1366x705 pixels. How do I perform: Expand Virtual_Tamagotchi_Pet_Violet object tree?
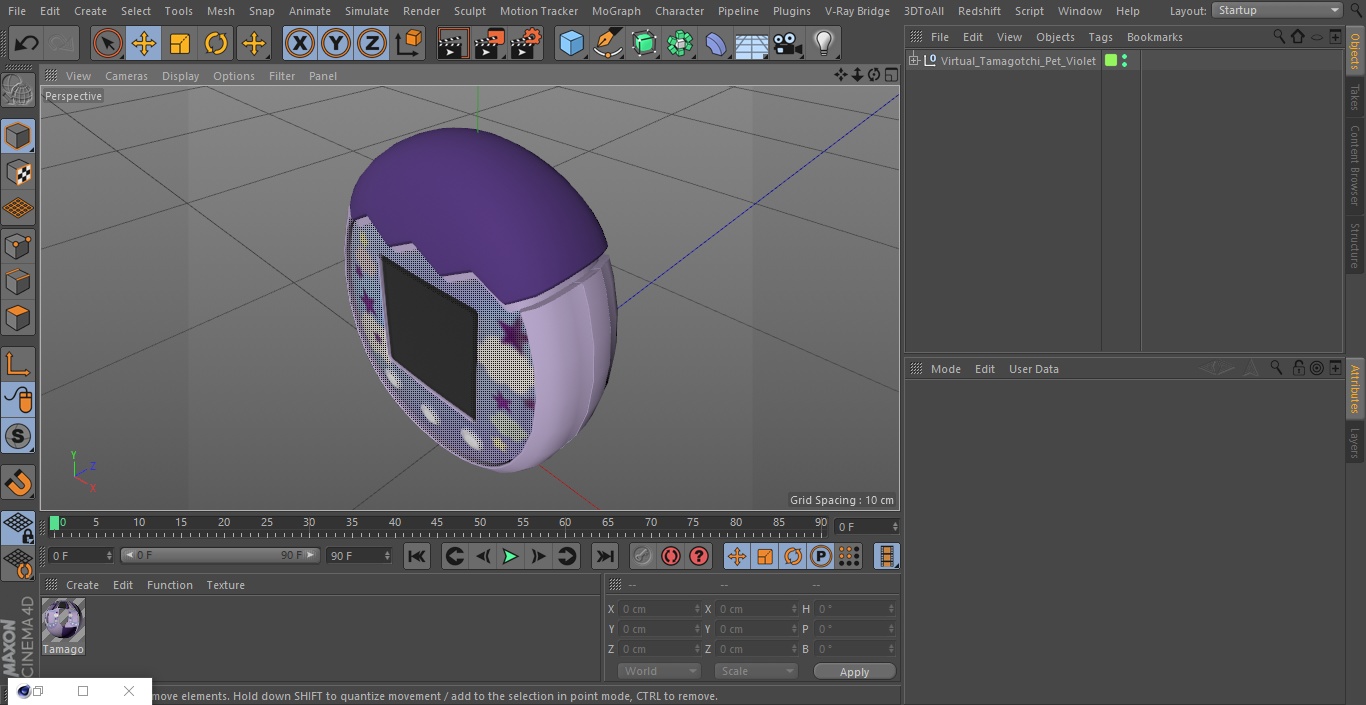[x=913, y=61]
